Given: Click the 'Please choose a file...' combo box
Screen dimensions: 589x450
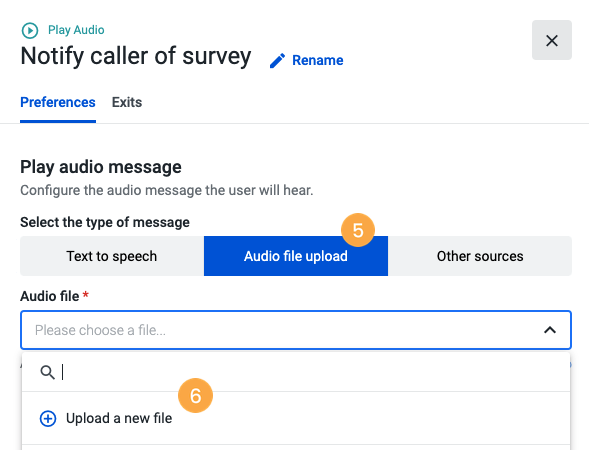Looking at the screenshot, I should (x=296, y=330).
